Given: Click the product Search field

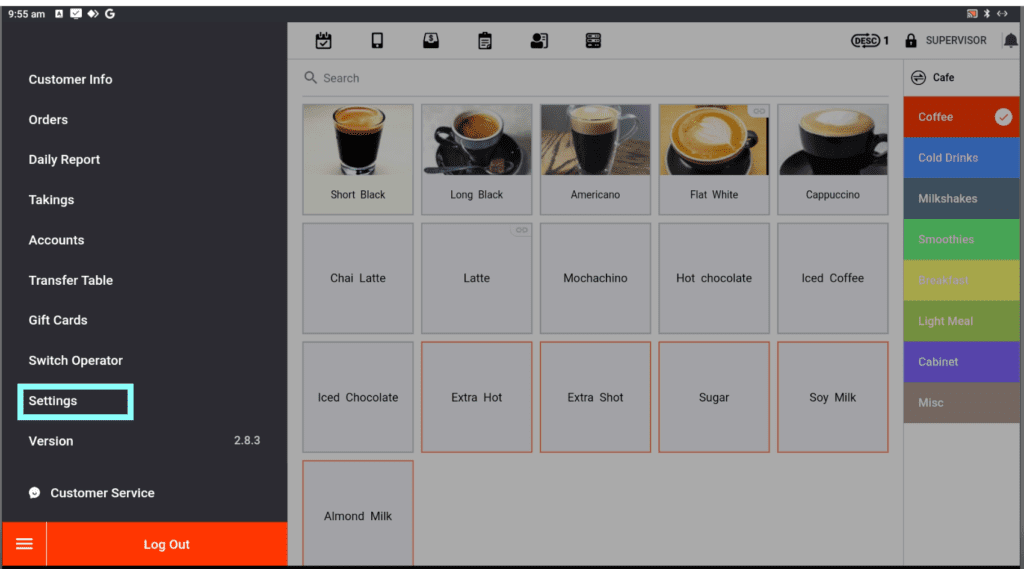Looking at the screenshot, I should click(x=600, y=78).
